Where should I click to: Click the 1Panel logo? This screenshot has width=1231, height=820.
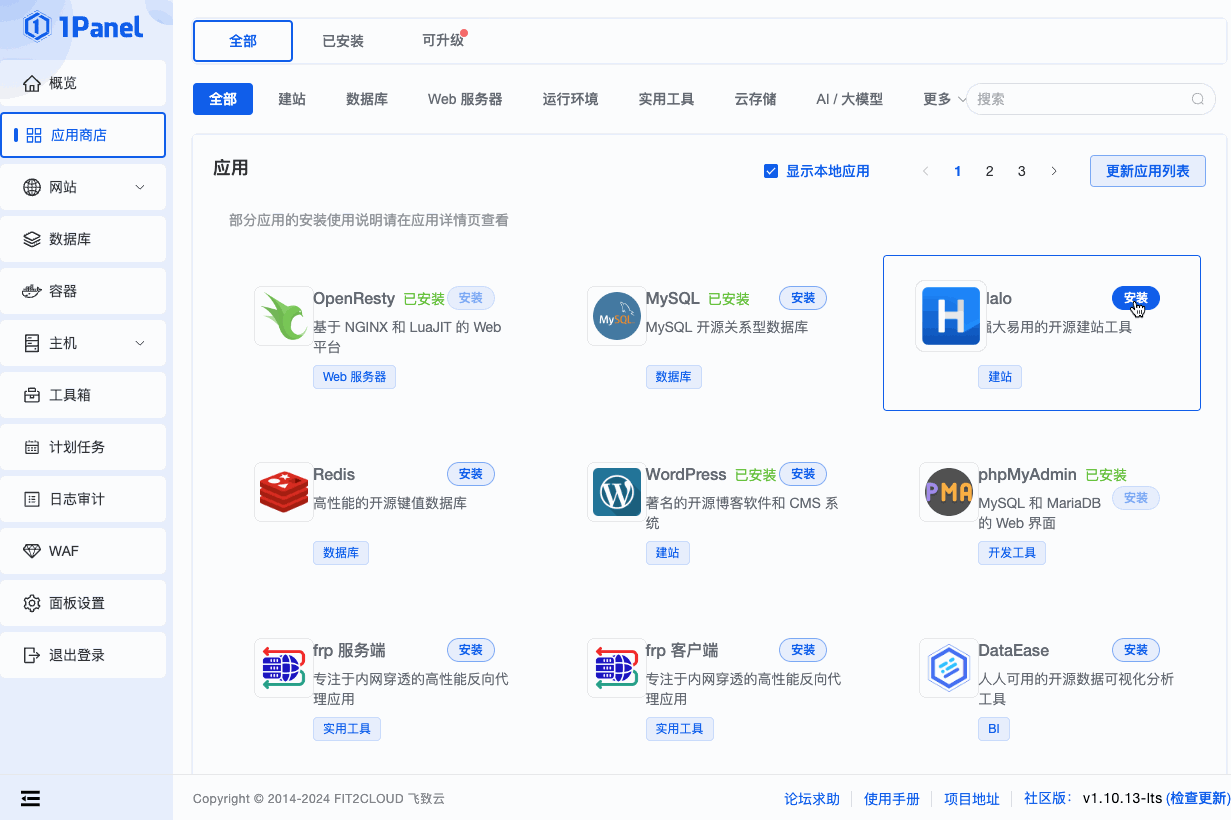(x=84, y=26)
